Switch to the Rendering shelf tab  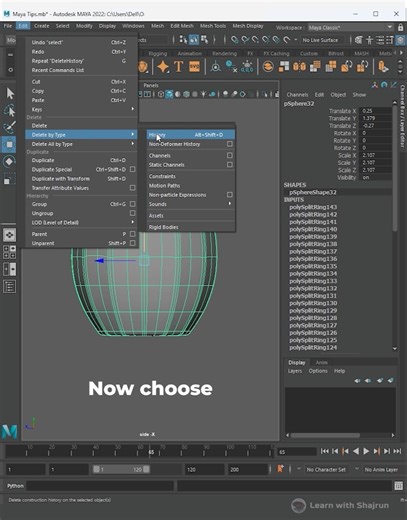[224, 53]
